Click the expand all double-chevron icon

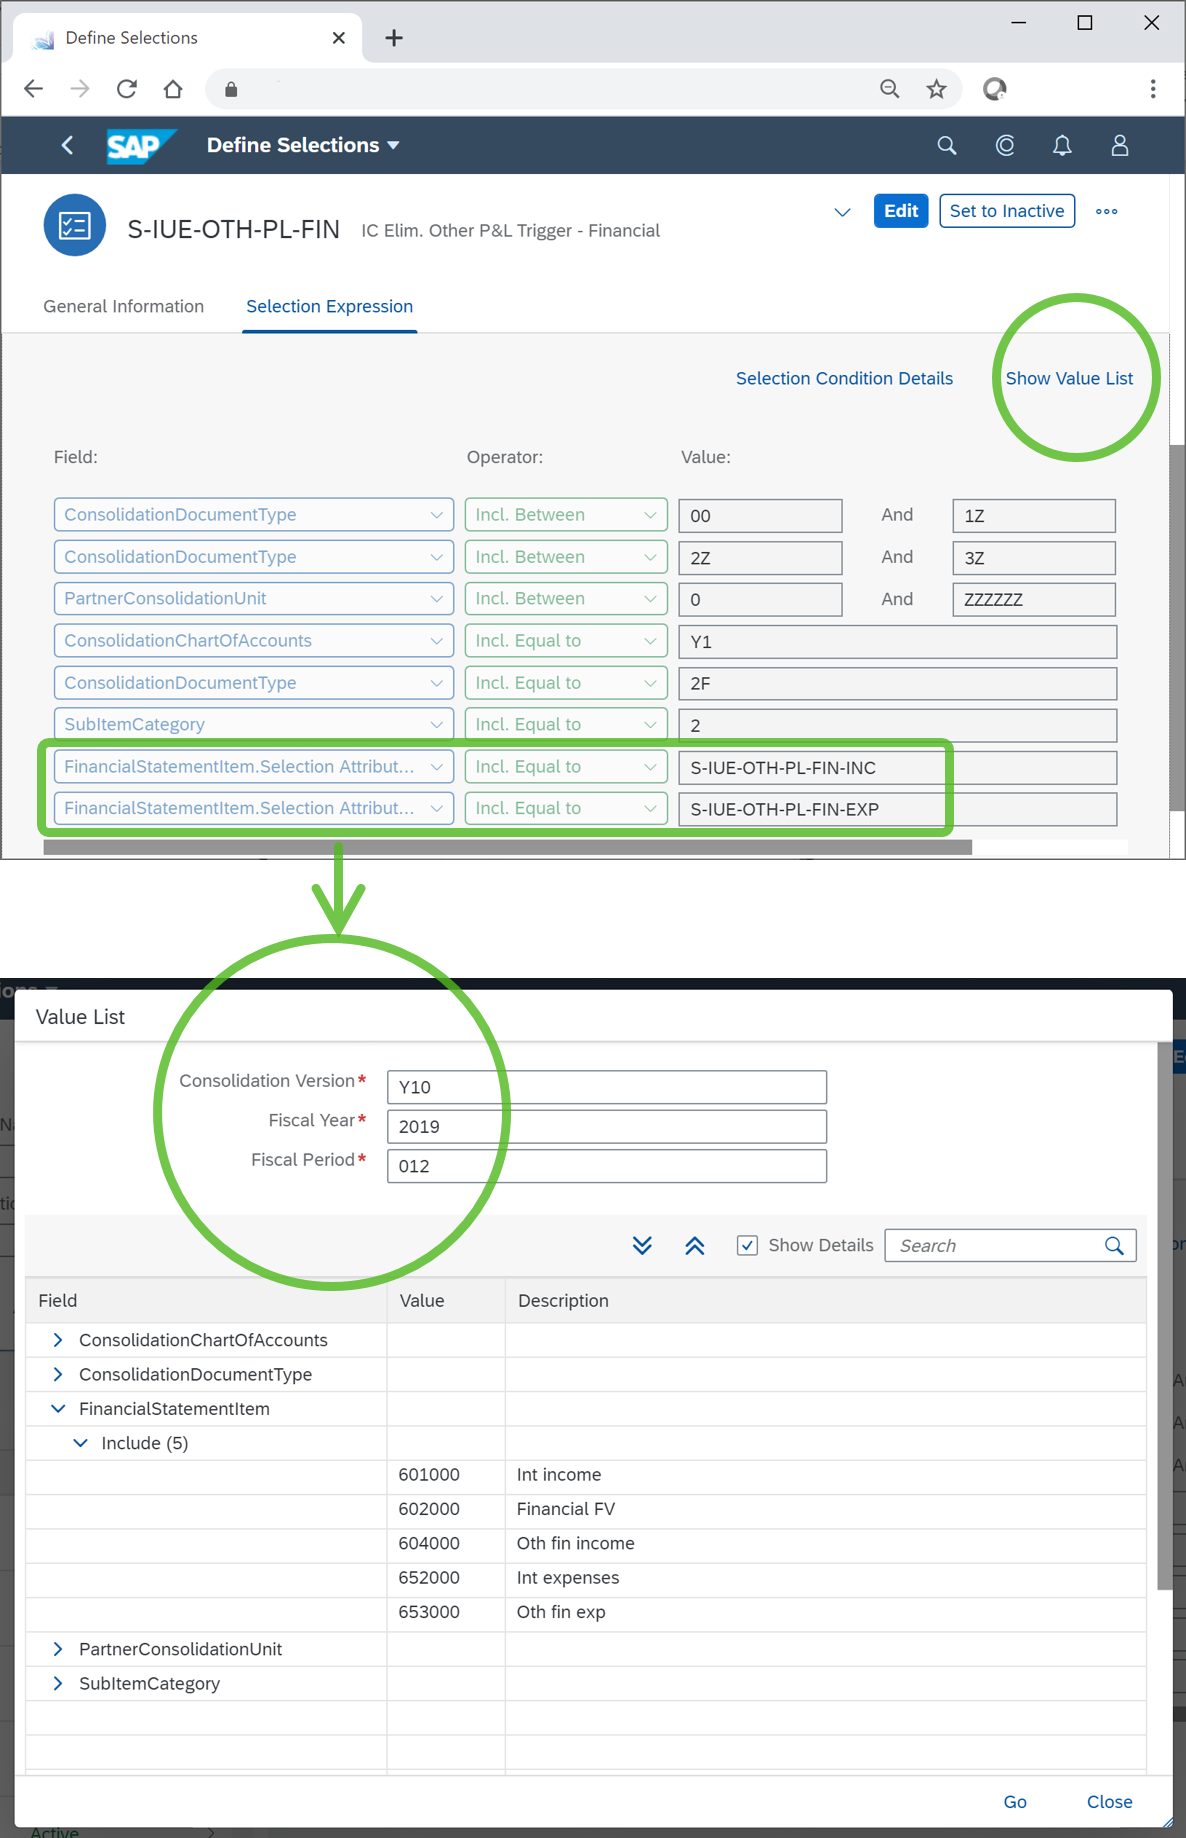(642, 1245)
